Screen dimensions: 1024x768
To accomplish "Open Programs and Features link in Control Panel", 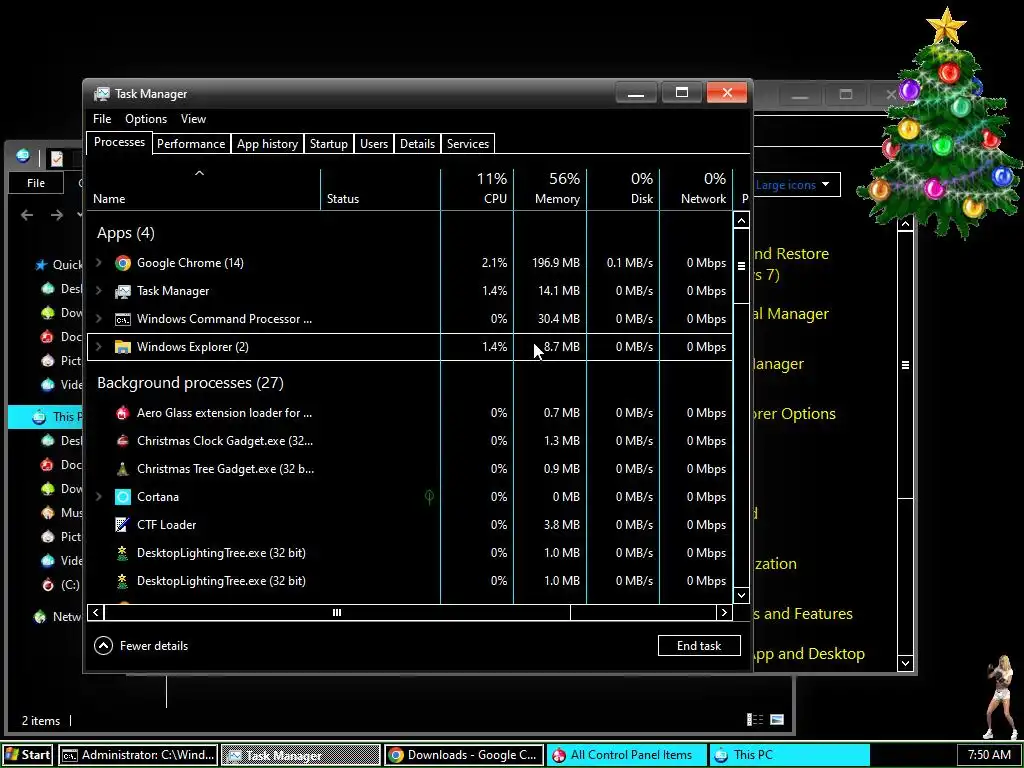I will click(x=803, y=614).
